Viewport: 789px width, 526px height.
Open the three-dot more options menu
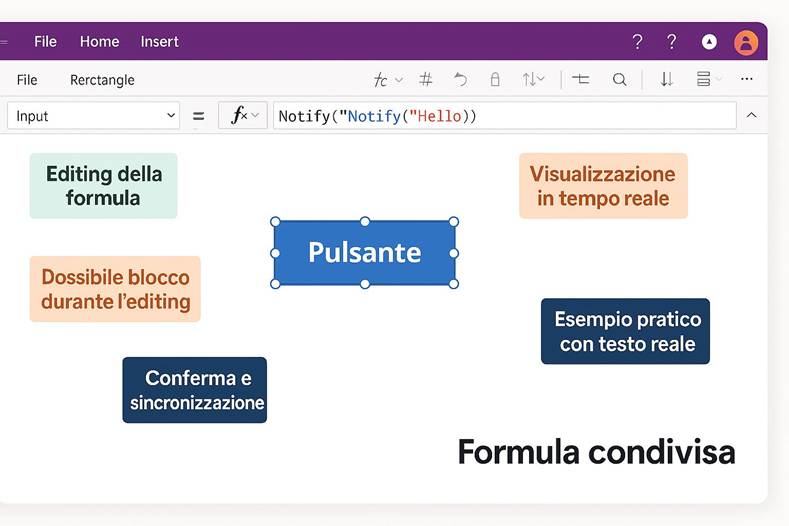coord(747,79)
